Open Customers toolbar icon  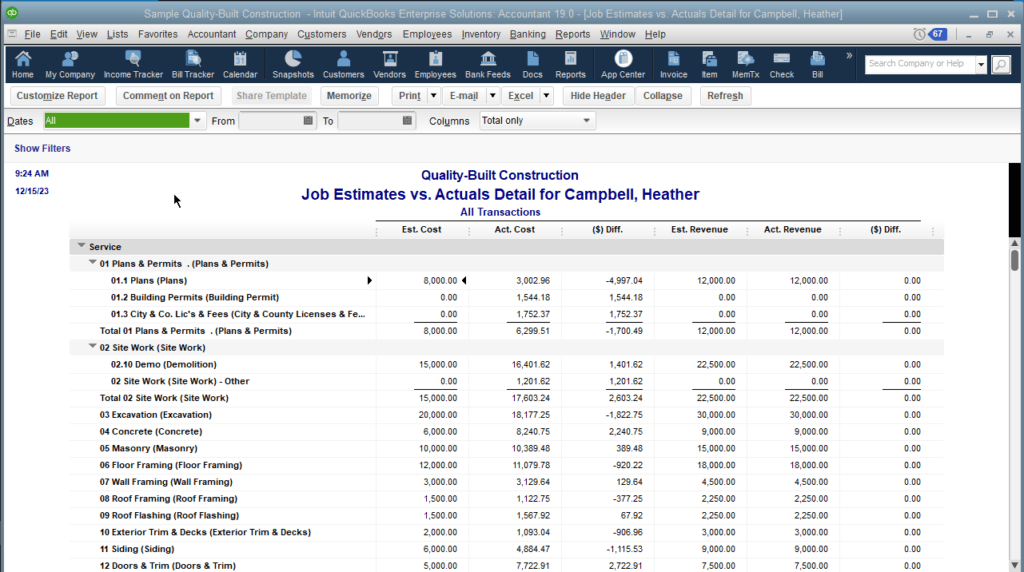(x=343, y=65)
